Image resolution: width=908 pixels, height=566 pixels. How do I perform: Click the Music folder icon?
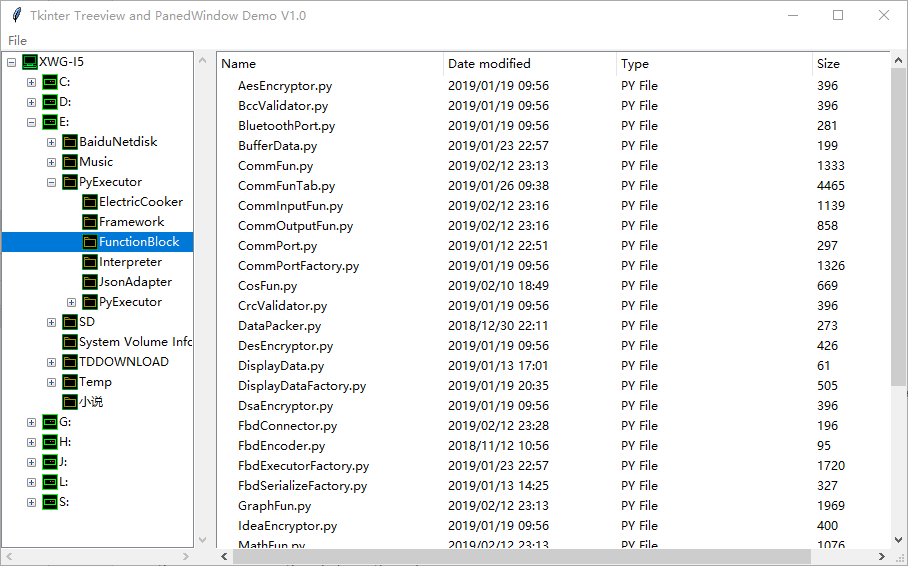coord(70,162)
